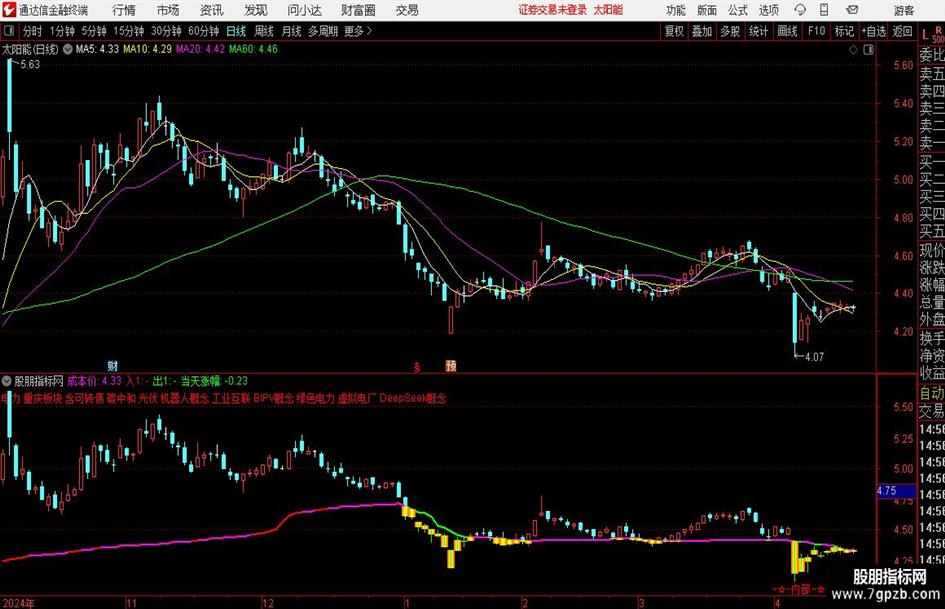Click the 预 marker on the chart
Image resolution: width=945 pixels, height=609 pixels.
[451, 365]
